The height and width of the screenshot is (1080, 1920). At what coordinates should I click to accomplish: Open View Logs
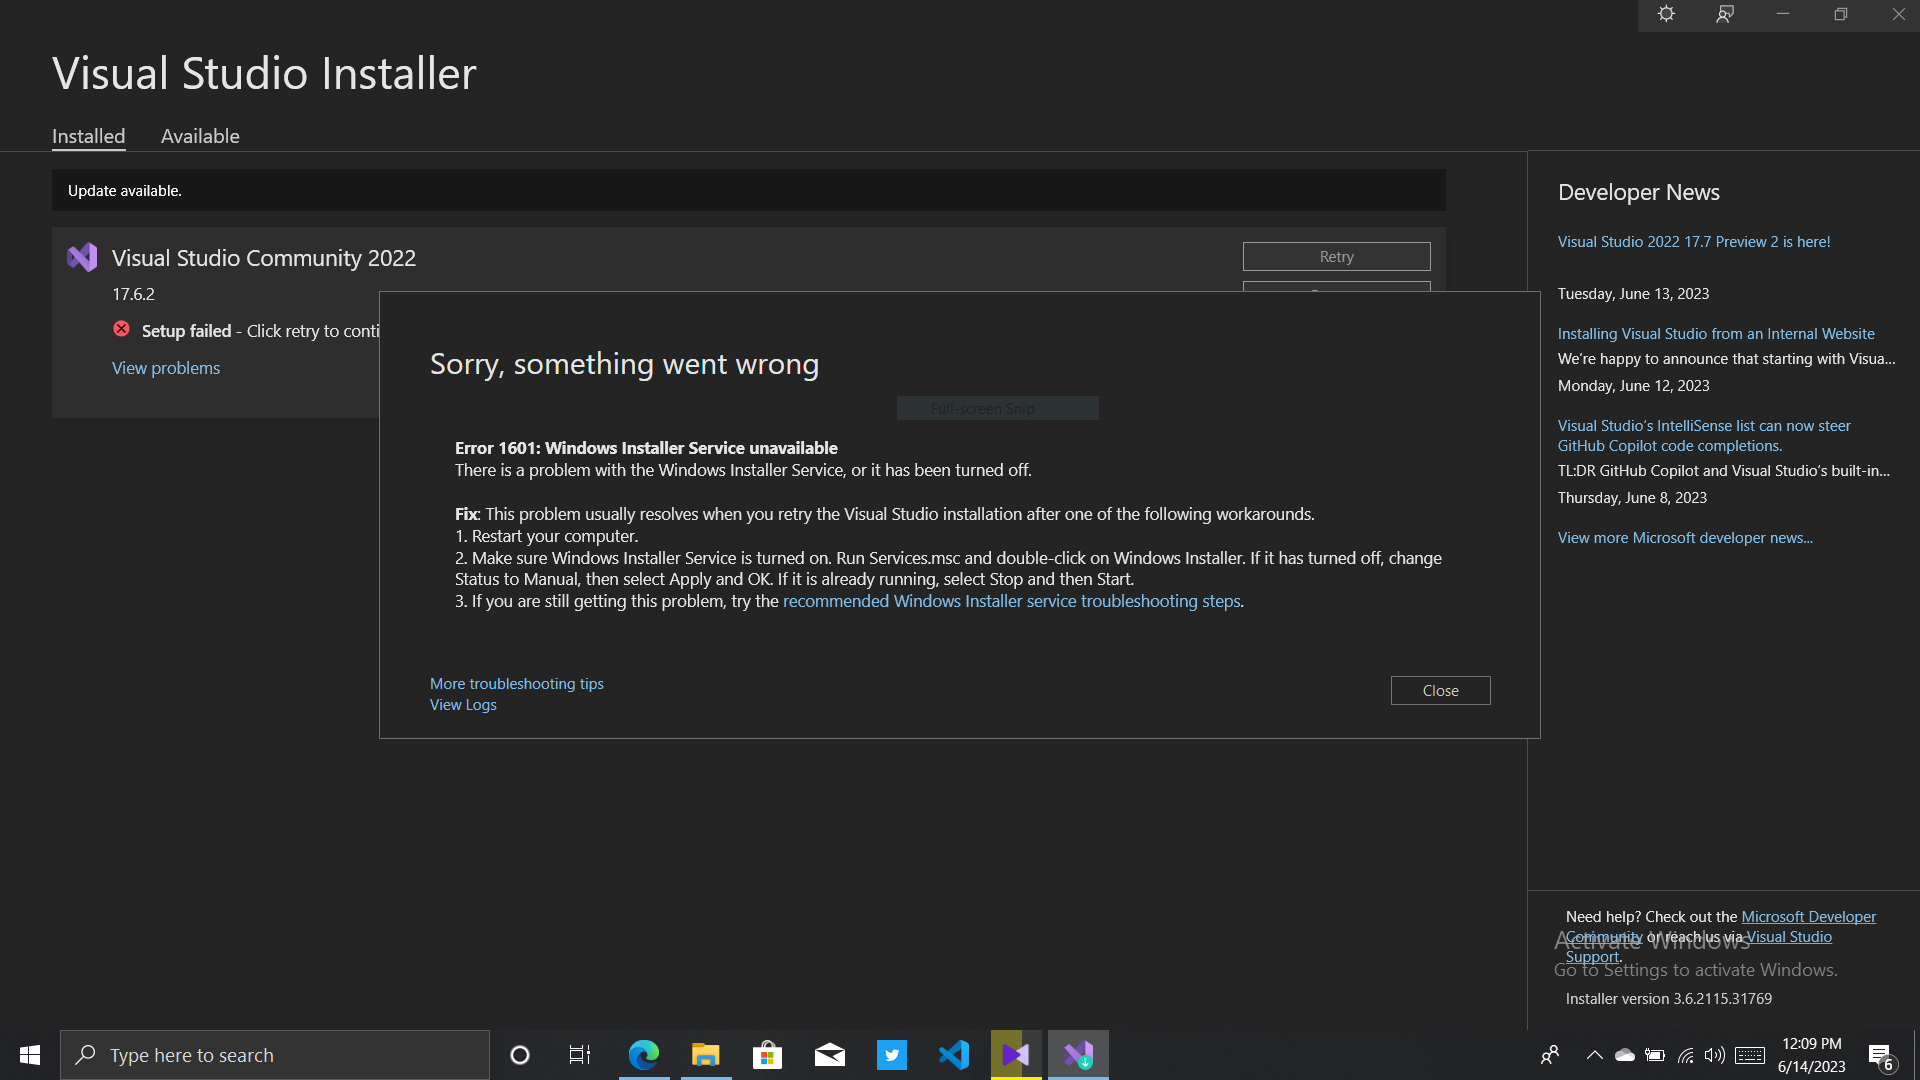[462, 704]
